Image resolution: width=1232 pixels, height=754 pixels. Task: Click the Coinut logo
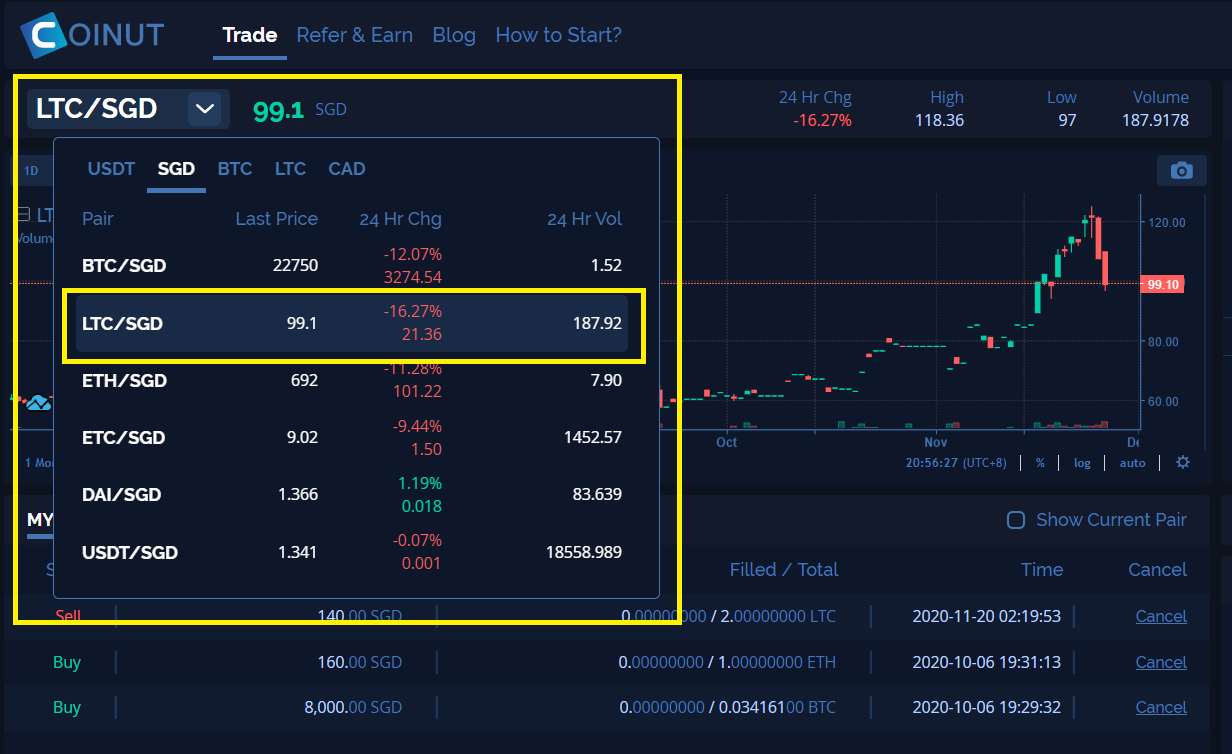coord(92,36)
